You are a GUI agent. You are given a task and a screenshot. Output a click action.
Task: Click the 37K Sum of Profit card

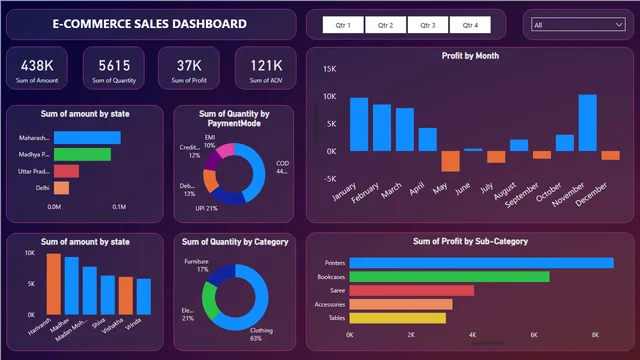pyautogui.click(x=189, y=69)
